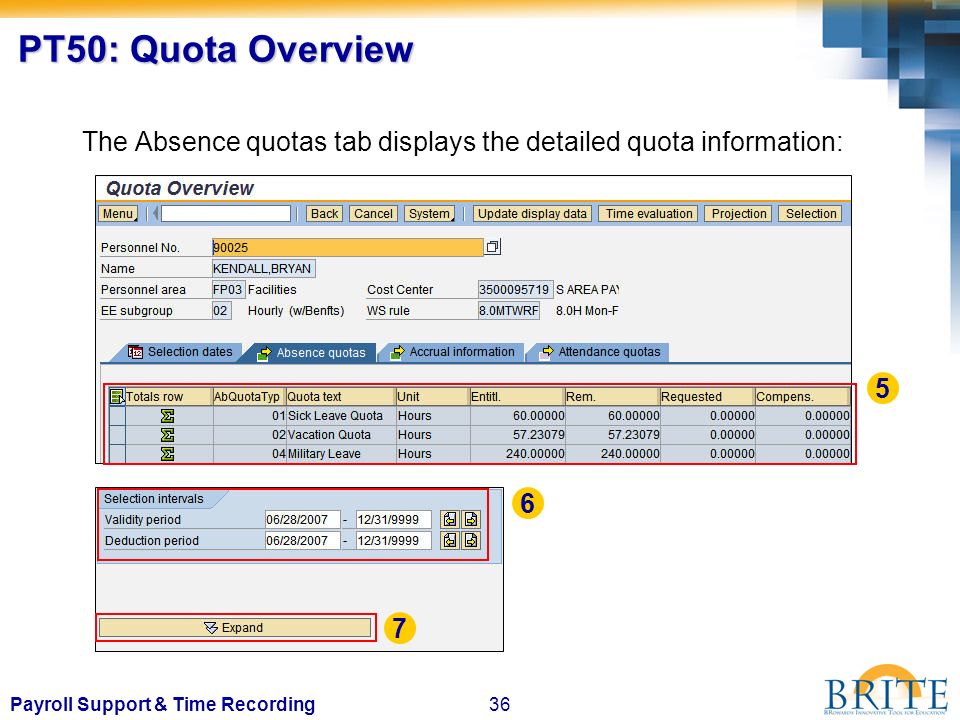Select the Military Leave row selector
Viewport: 960px width, 720px height.
117,454
